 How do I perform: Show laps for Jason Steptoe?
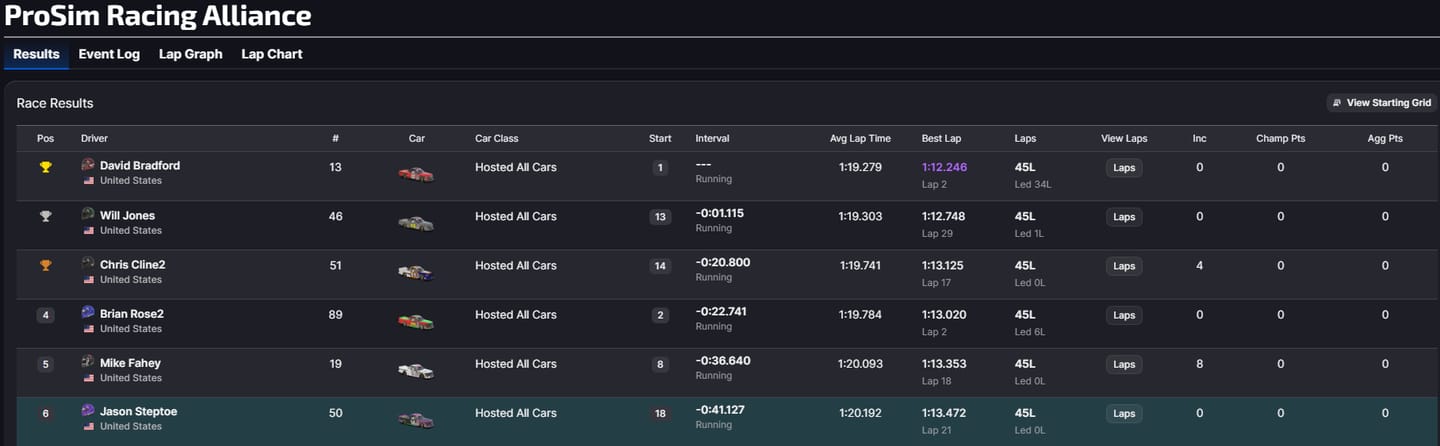[1124, 413]
